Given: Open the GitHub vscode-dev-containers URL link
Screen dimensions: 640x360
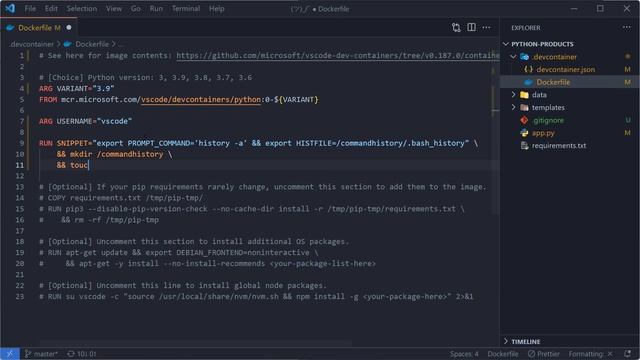Looking at the screenshot, I should 338,56.
